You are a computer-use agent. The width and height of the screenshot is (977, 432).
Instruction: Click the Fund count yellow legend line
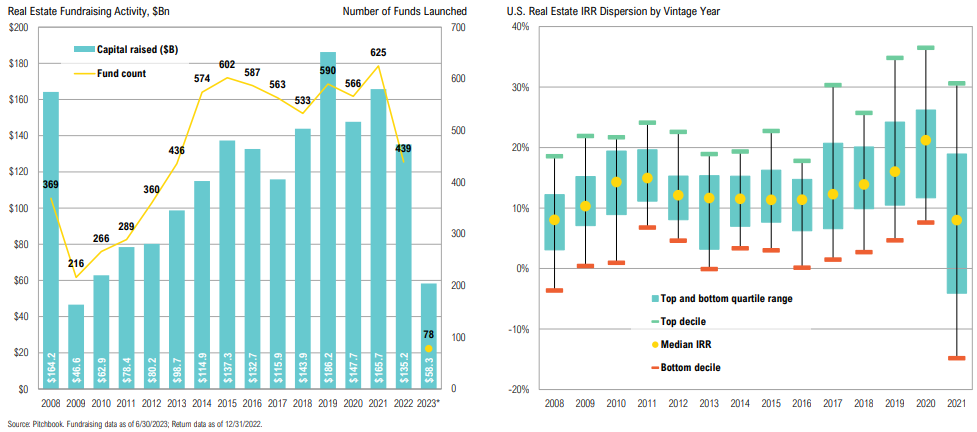(x=84, y=72)
